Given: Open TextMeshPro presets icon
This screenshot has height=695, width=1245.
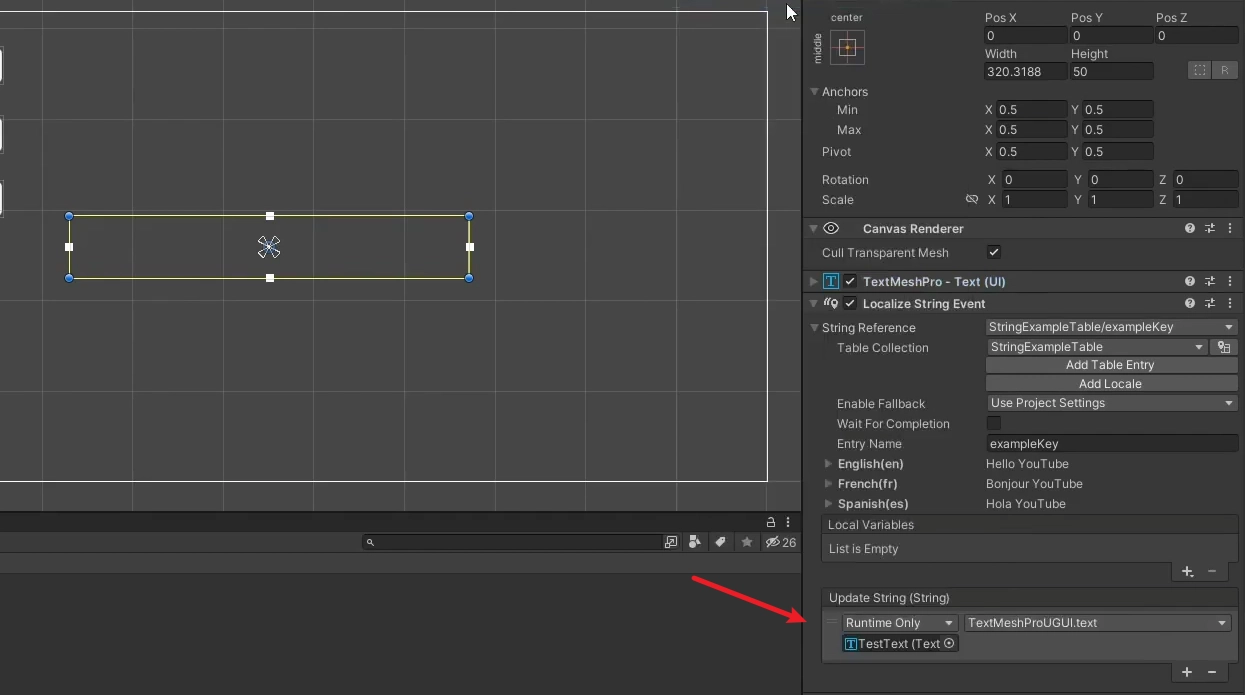Looking at the screenshot, I should click(x=1210, y=282).
